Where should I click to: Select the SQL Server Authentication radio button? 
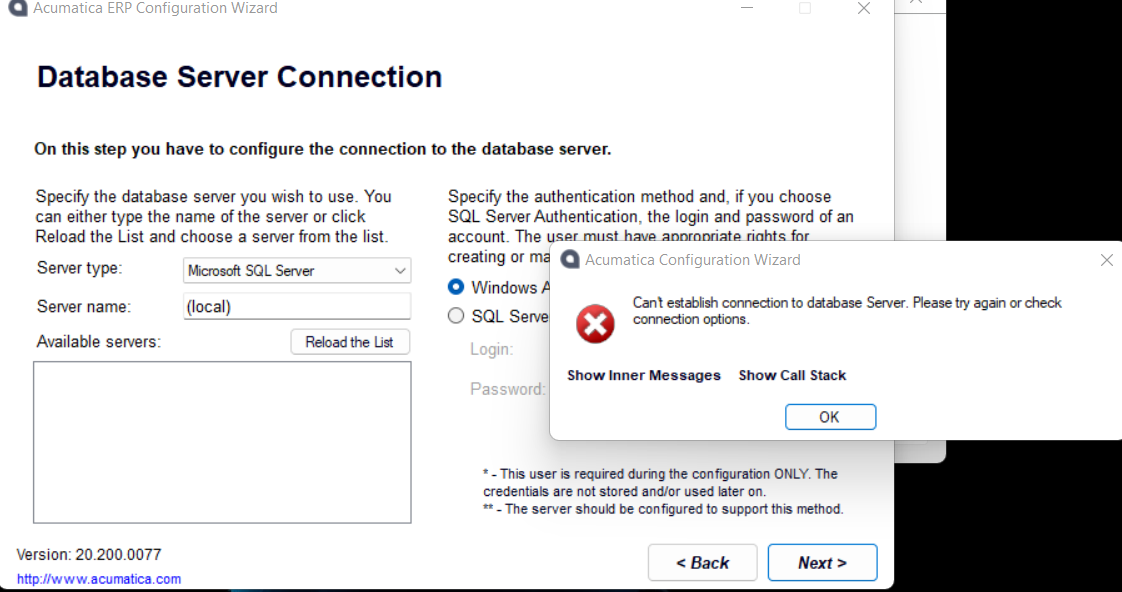(x=456, y=316)
